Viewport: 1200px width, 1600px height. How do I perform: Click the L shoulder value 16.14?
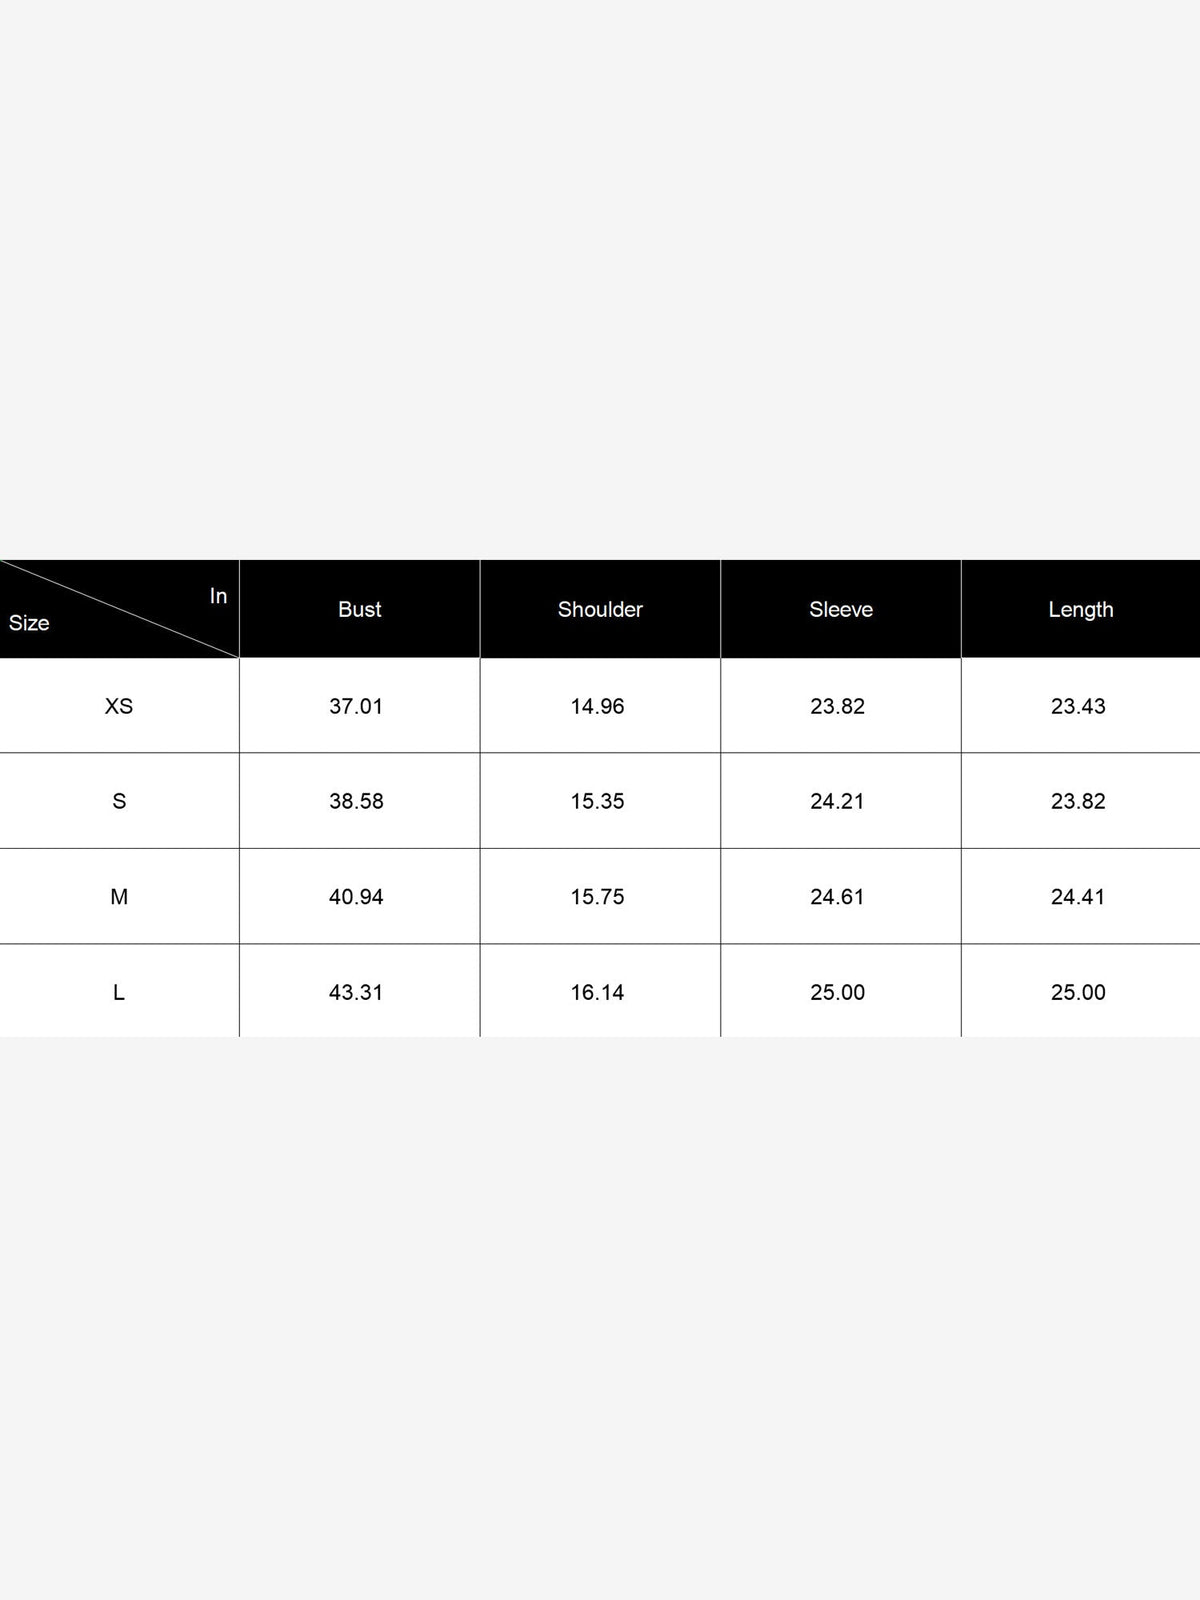(x=597, y=992)
